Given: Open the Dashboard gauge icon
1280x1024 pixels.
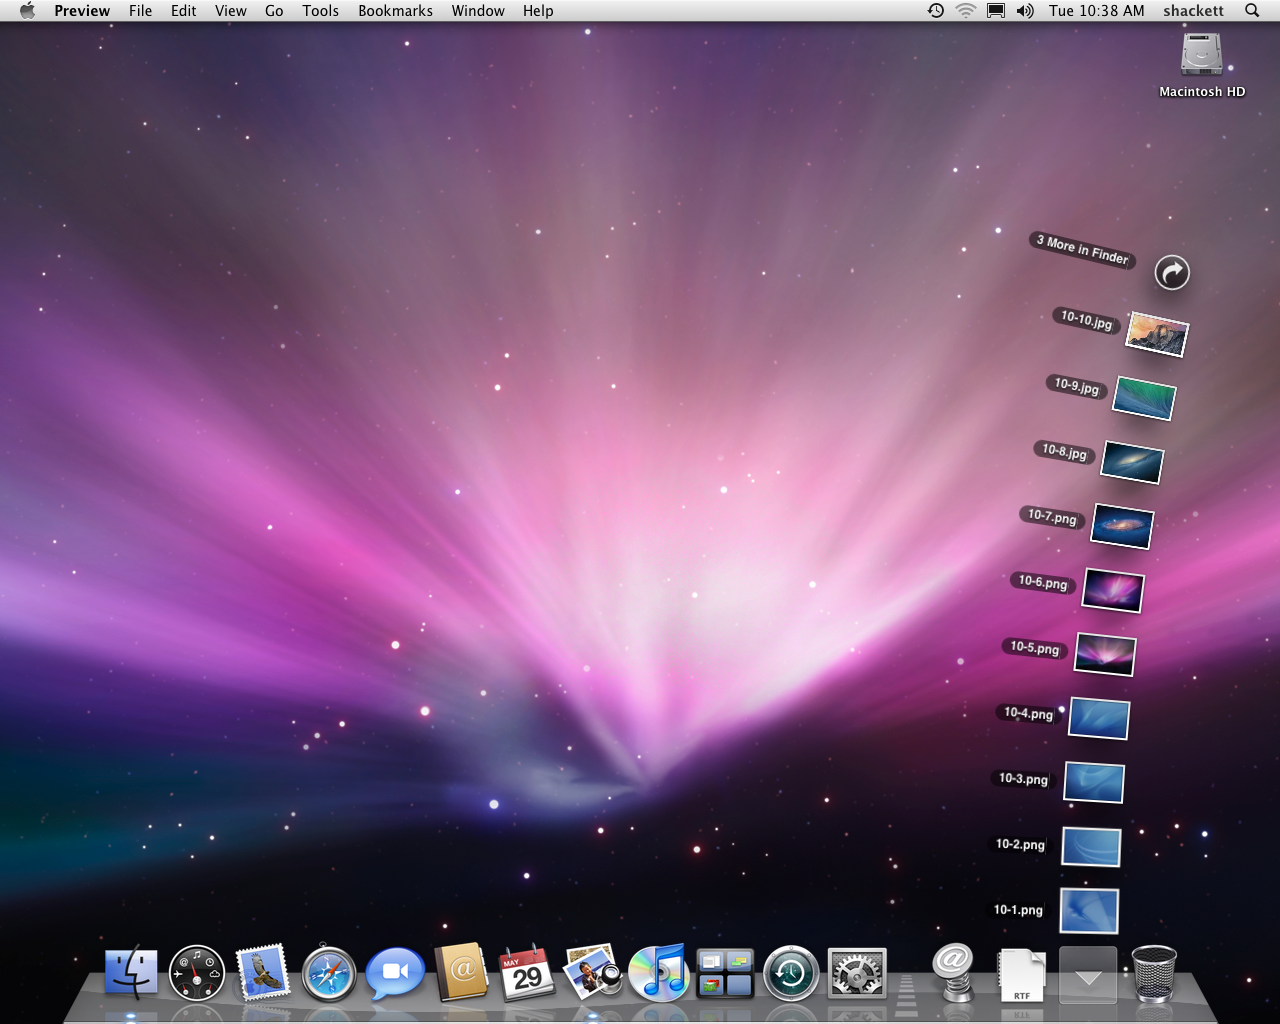Looking at the screenshot, I should 197,973.
